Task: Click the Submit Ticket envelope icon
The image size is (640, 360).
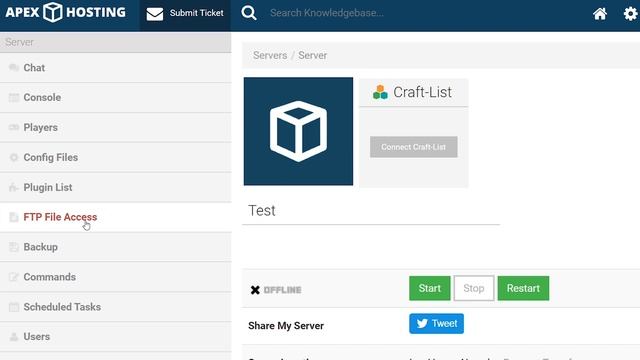Action: tap(155, 13)
